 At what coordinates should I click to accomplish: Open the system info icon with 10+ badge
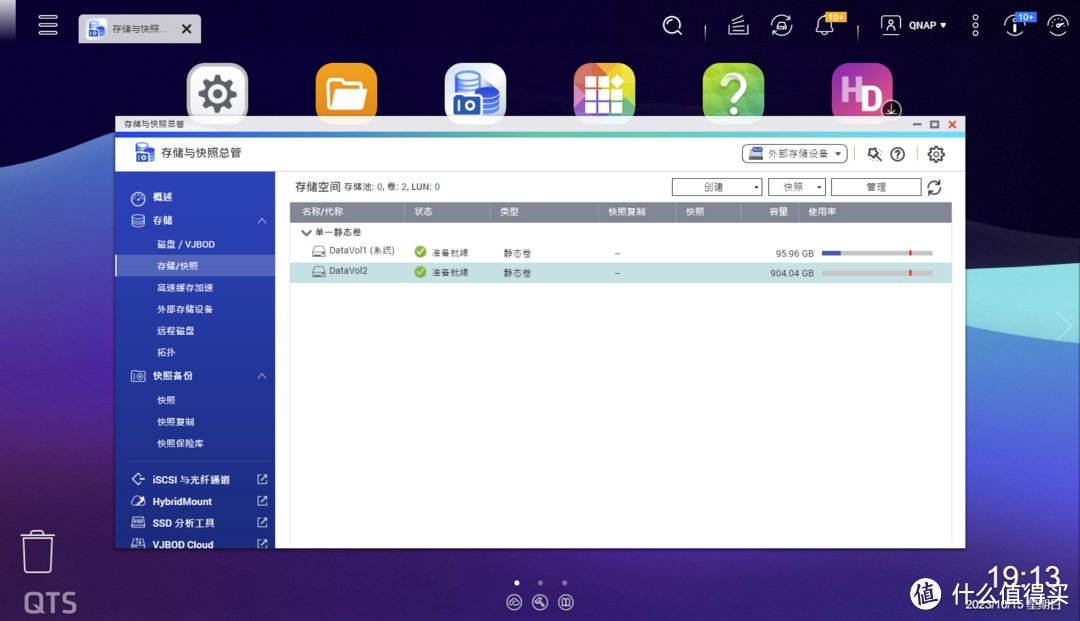pyautogui.click(x=1015, y=25)
